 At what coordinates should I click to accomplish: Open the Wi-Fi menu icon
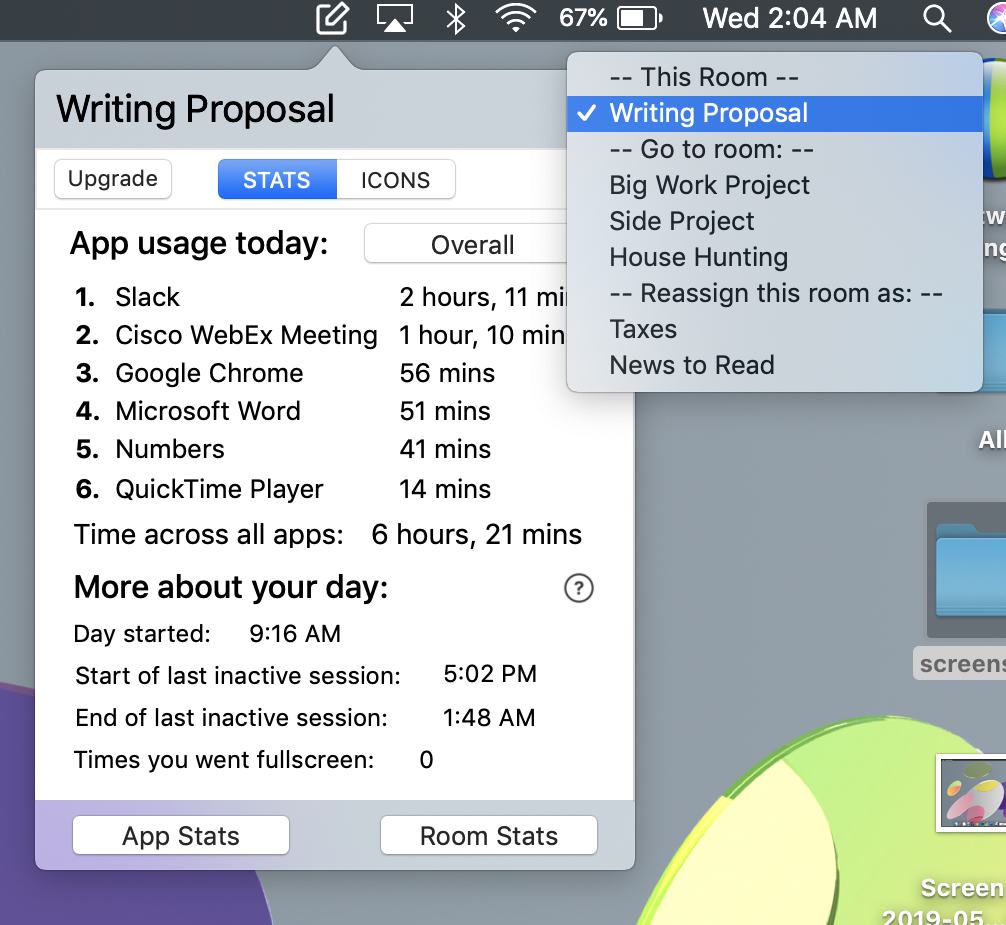516,18
